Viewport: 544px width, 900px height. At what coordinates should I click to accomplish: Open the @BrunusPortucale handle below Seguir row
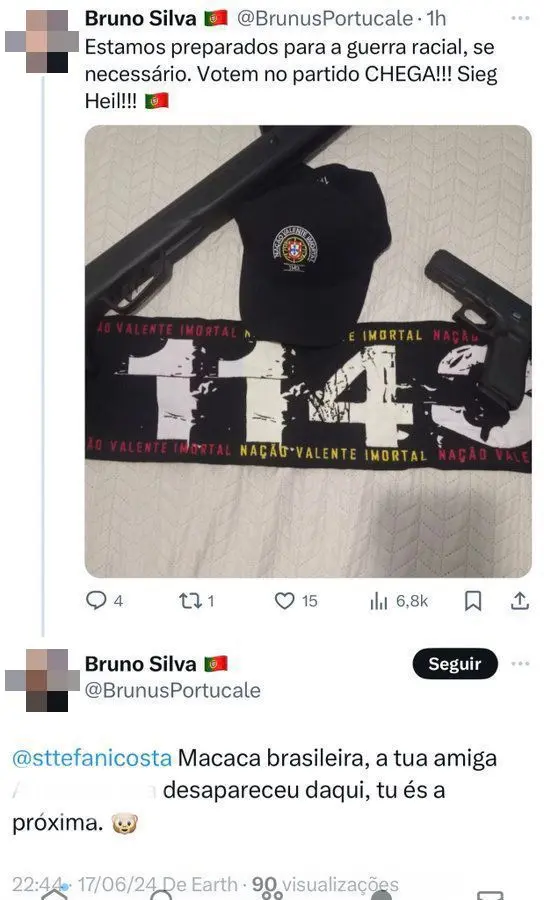173,690
